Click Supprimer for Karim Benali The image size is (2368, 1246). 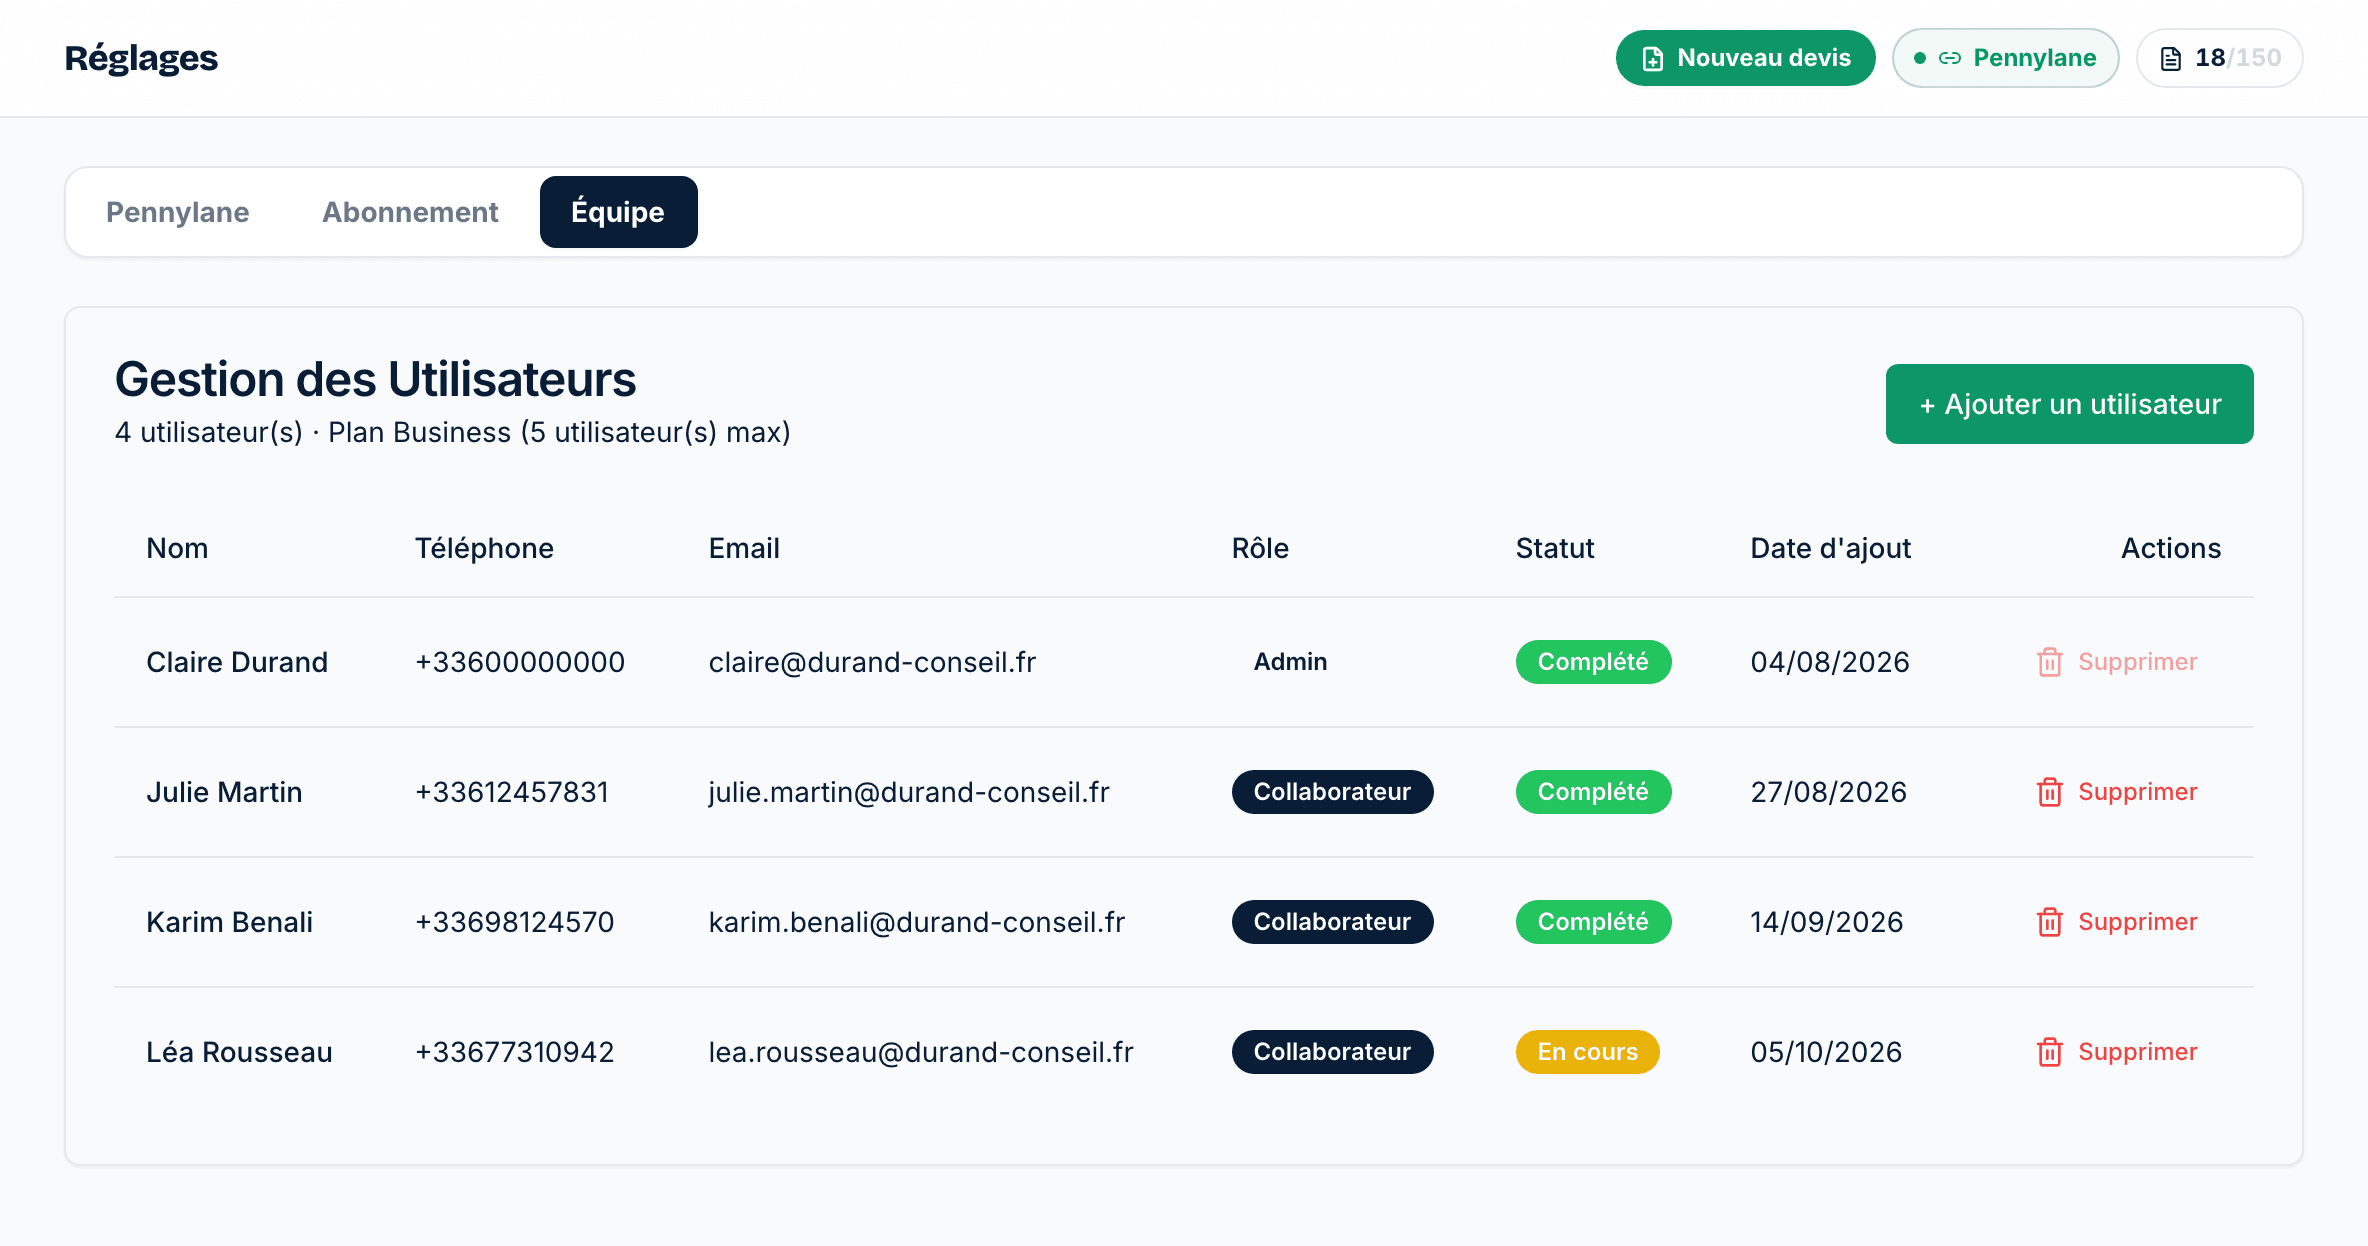tap(2118, 922)
